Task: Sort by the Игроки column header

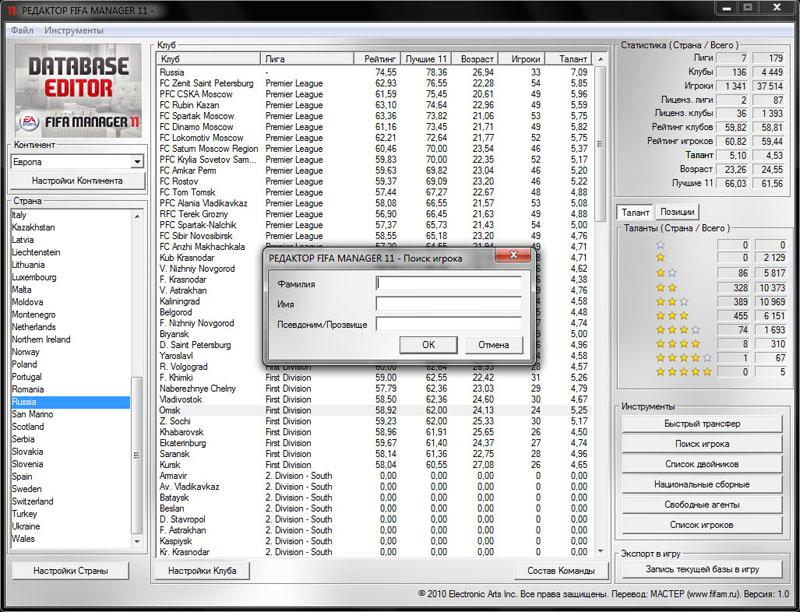Action: coord(521,59)
